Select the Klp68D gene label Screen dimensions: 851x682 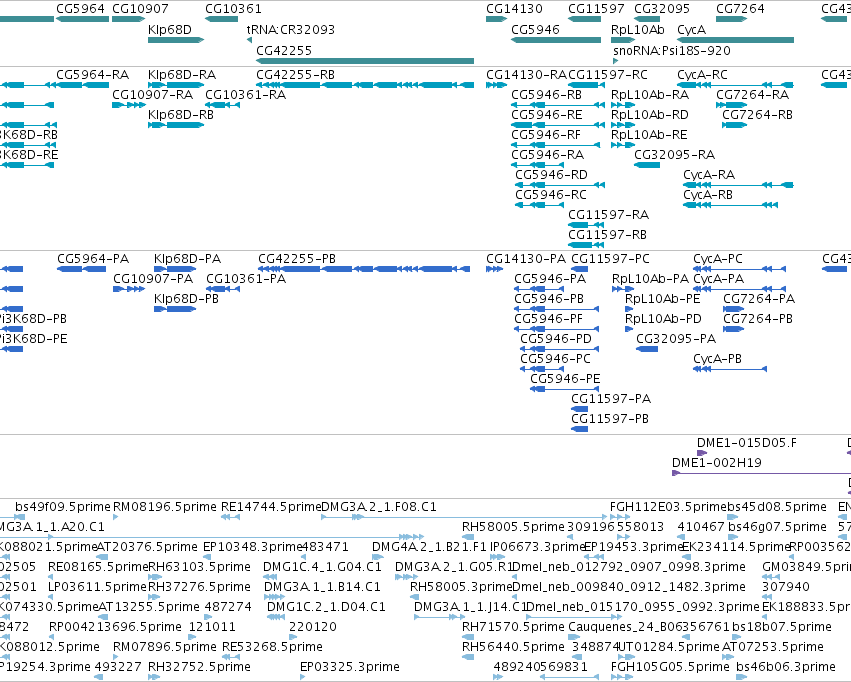170,30
